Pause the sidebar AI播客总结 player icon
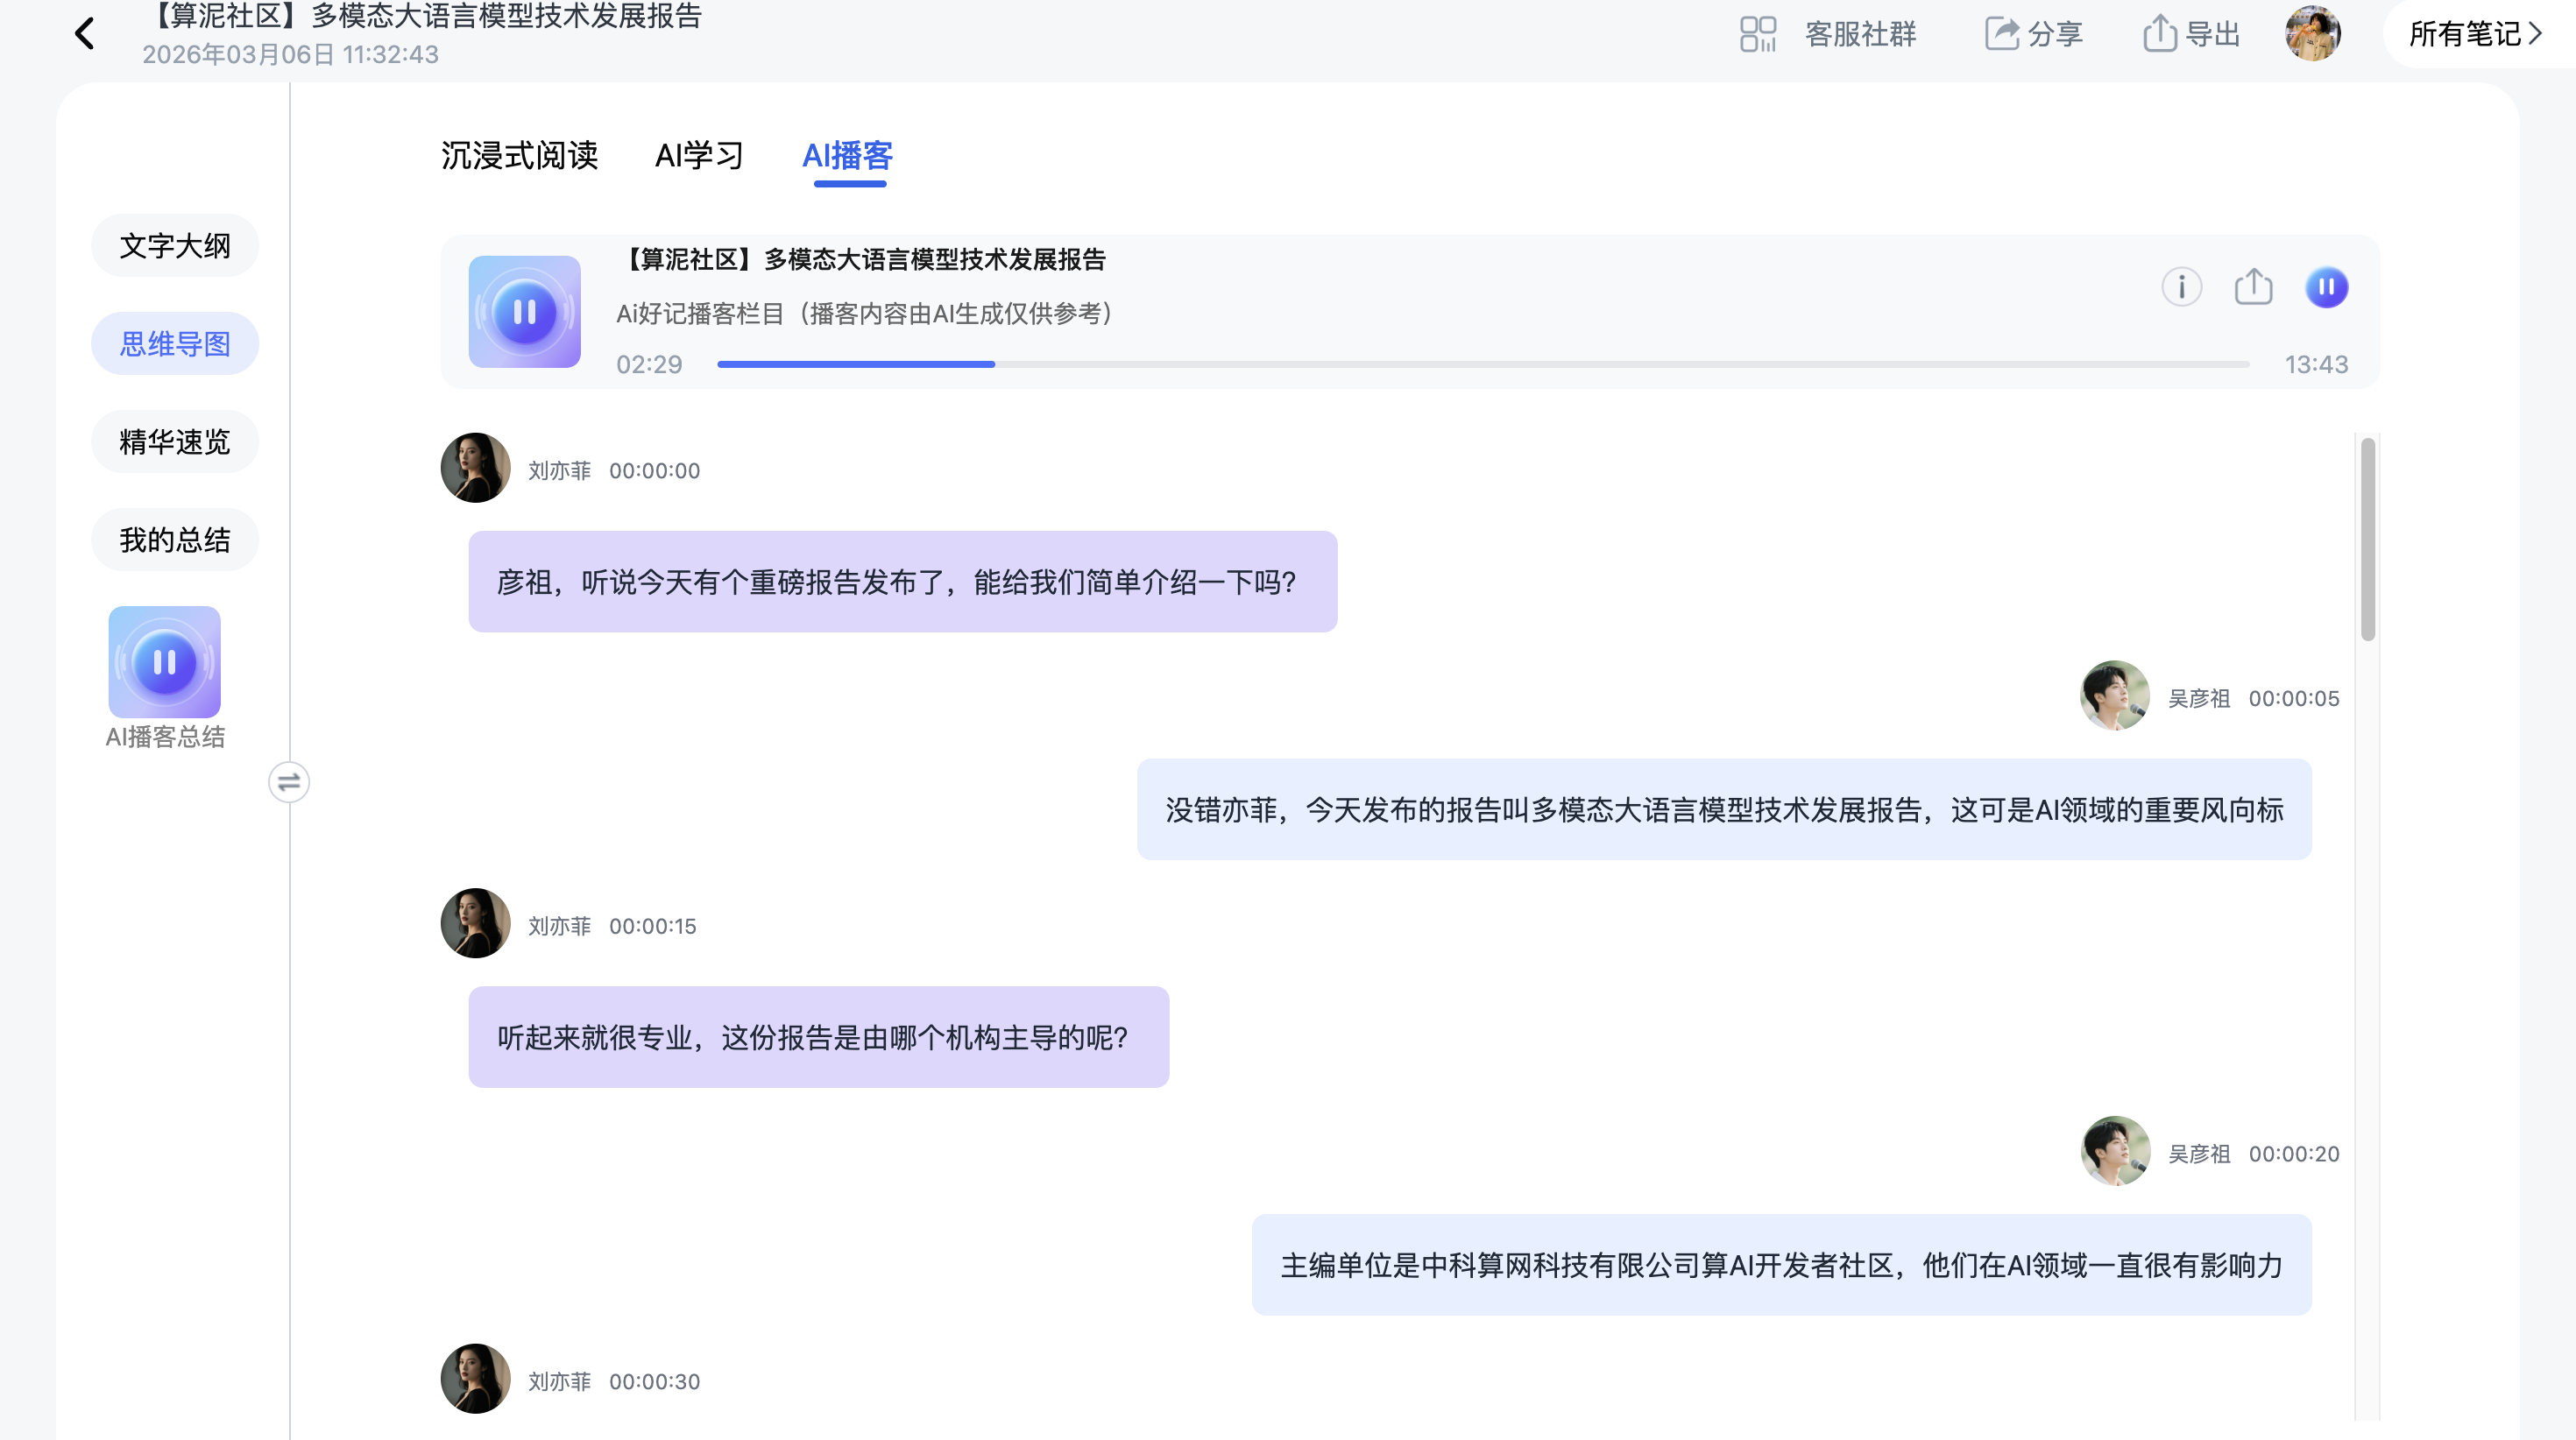This screenshot has height=1440, width=2576. 165,662
